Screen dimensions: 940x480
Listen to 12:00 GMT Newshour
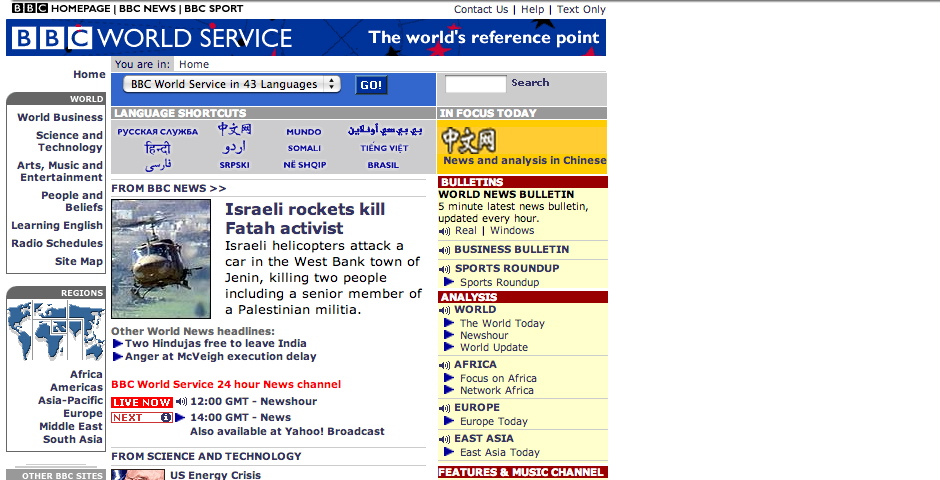tap(254, 401)
